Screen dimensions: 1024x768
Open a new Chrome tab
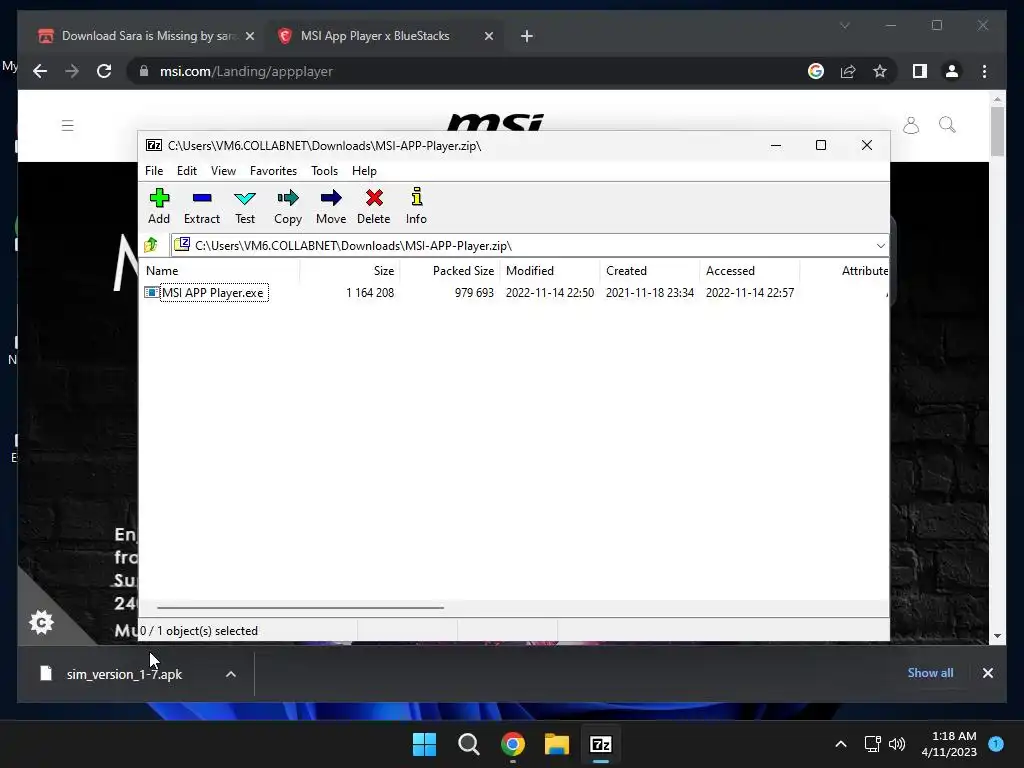click(x=527, y=37)
